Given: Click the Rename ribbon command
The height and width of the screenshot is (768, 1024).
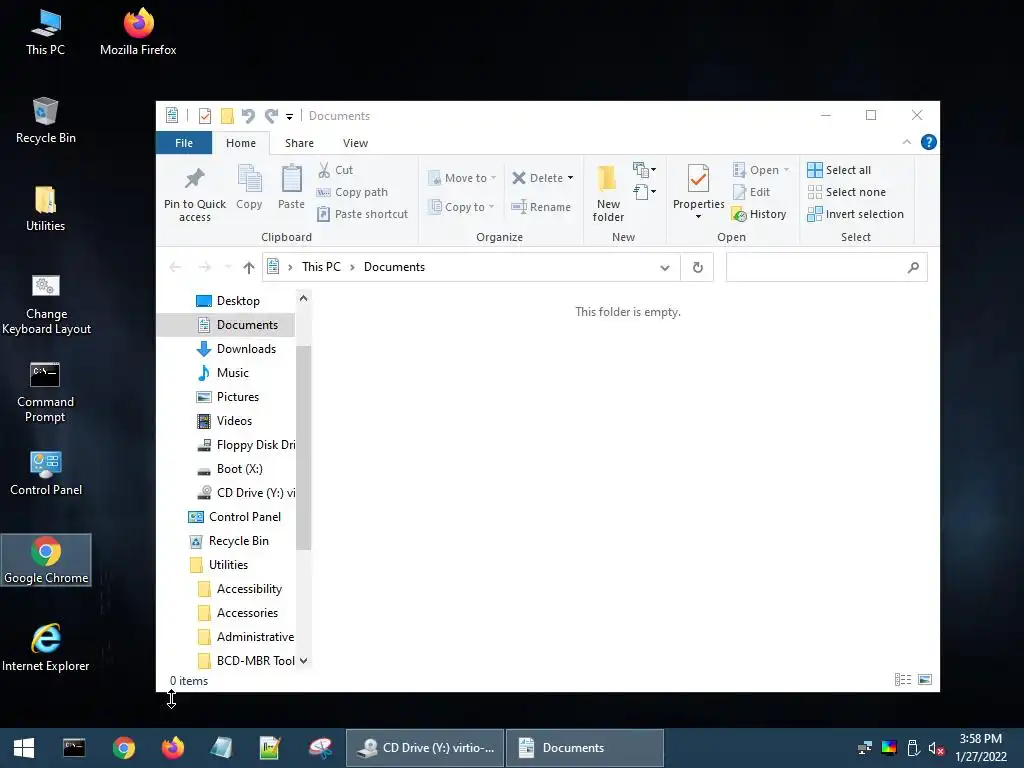Looking at the screenshot, I should pos(541,207).
